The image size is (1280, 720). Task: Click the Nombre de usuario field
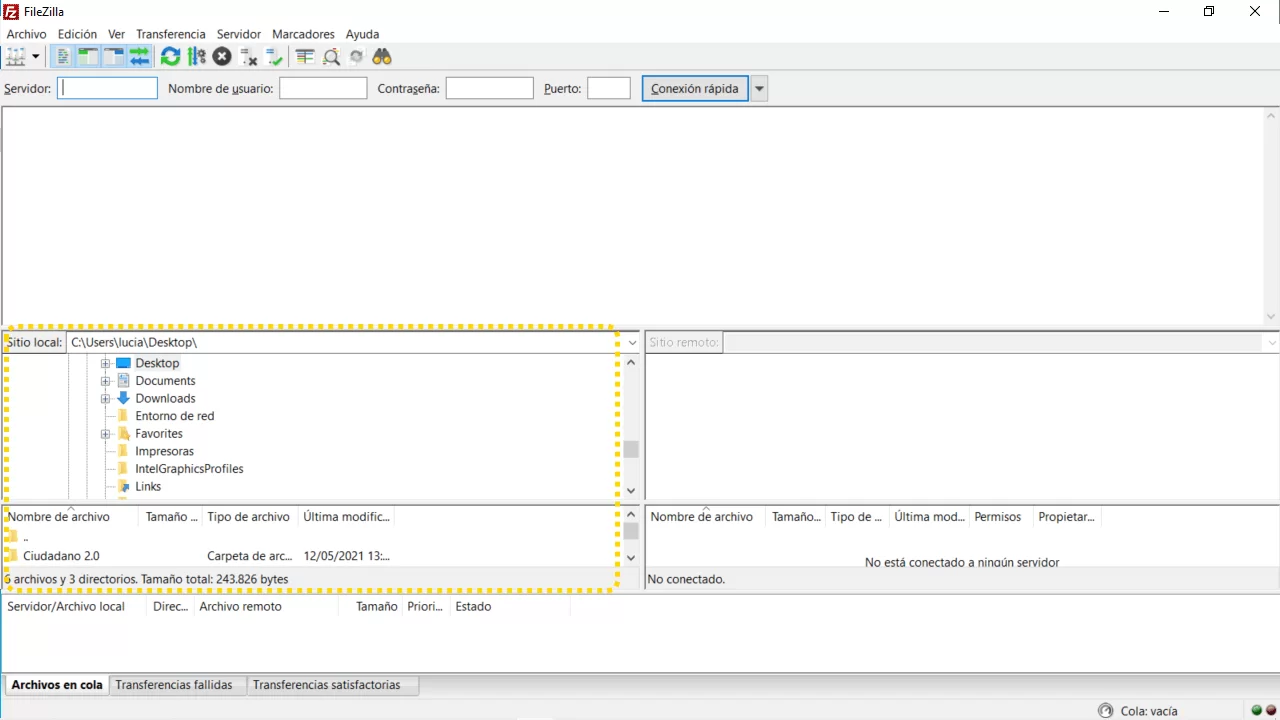[x=323, y=88]
